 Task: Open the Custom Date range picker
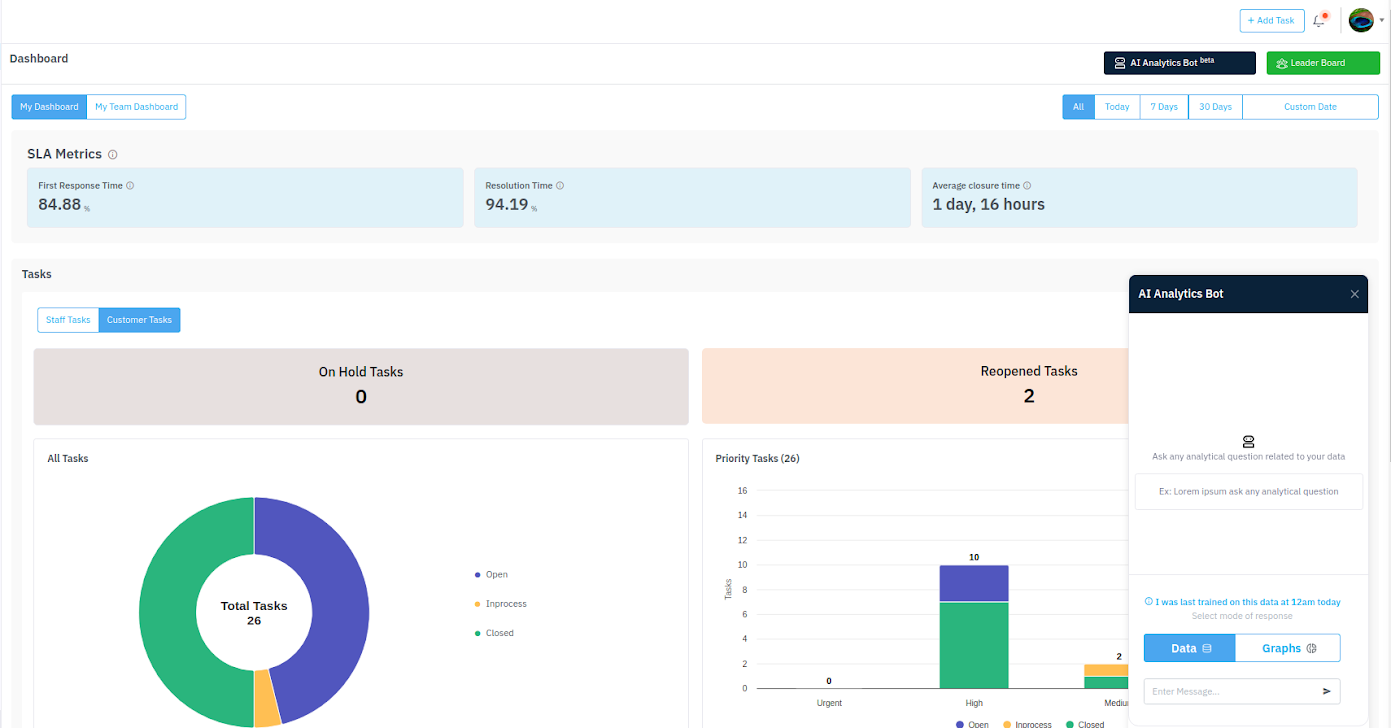pyautogui.click(x=1310, y=107)
